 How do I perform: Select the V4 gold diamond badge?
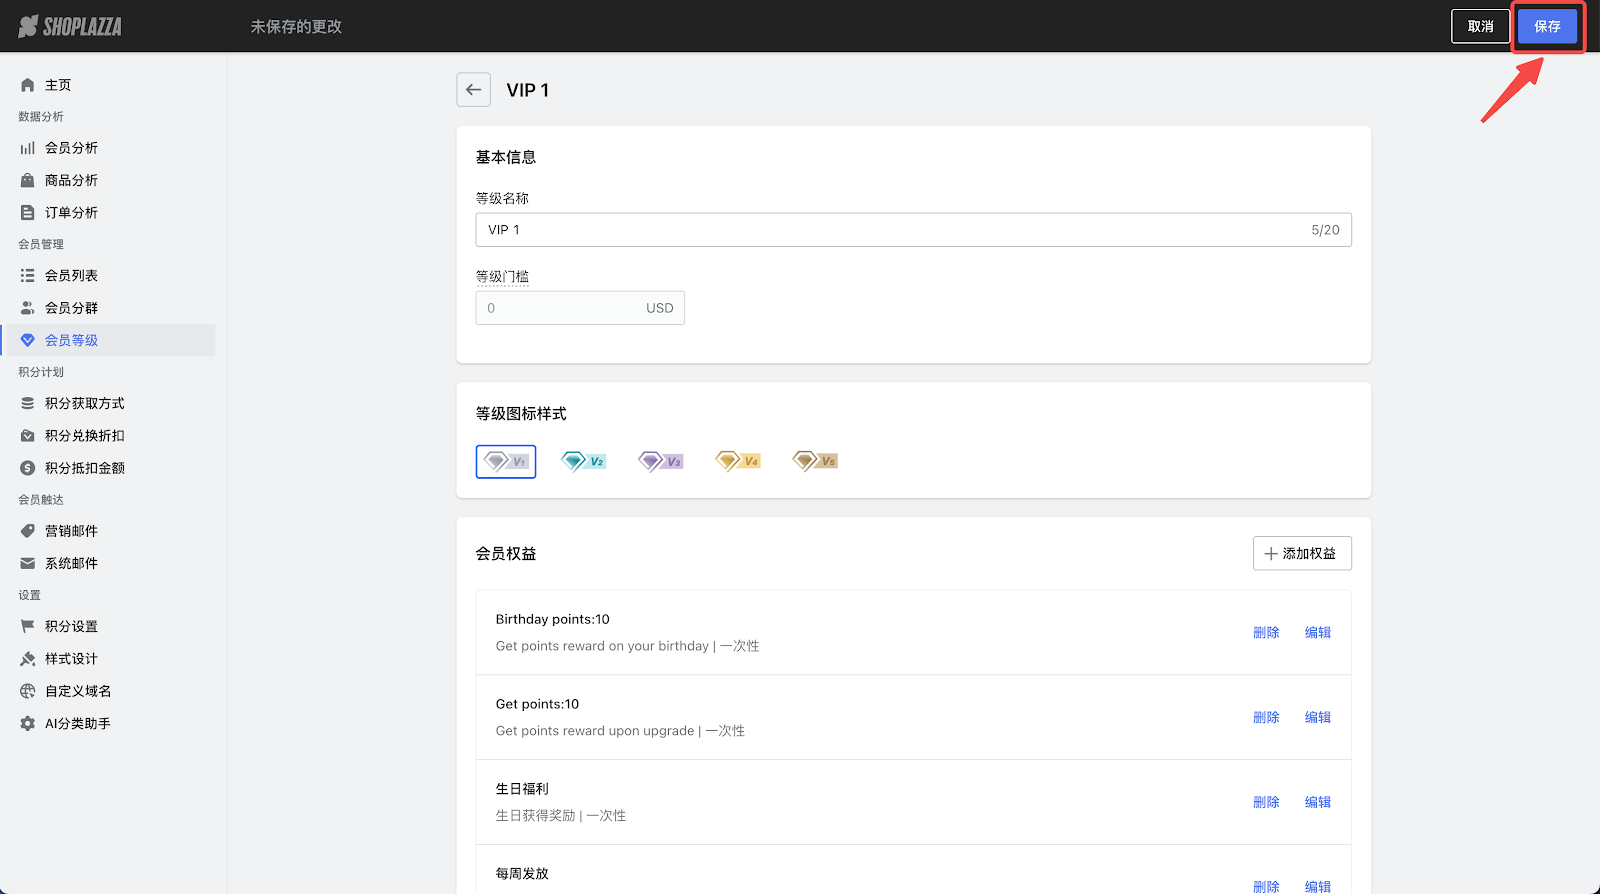point(738,461)
